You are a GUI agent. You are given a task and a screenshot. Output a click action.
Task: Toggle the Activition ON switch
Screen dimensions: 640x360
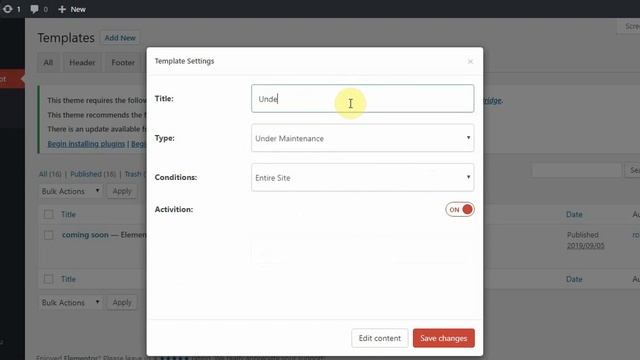pyautogui.click(x=460, y=209)
